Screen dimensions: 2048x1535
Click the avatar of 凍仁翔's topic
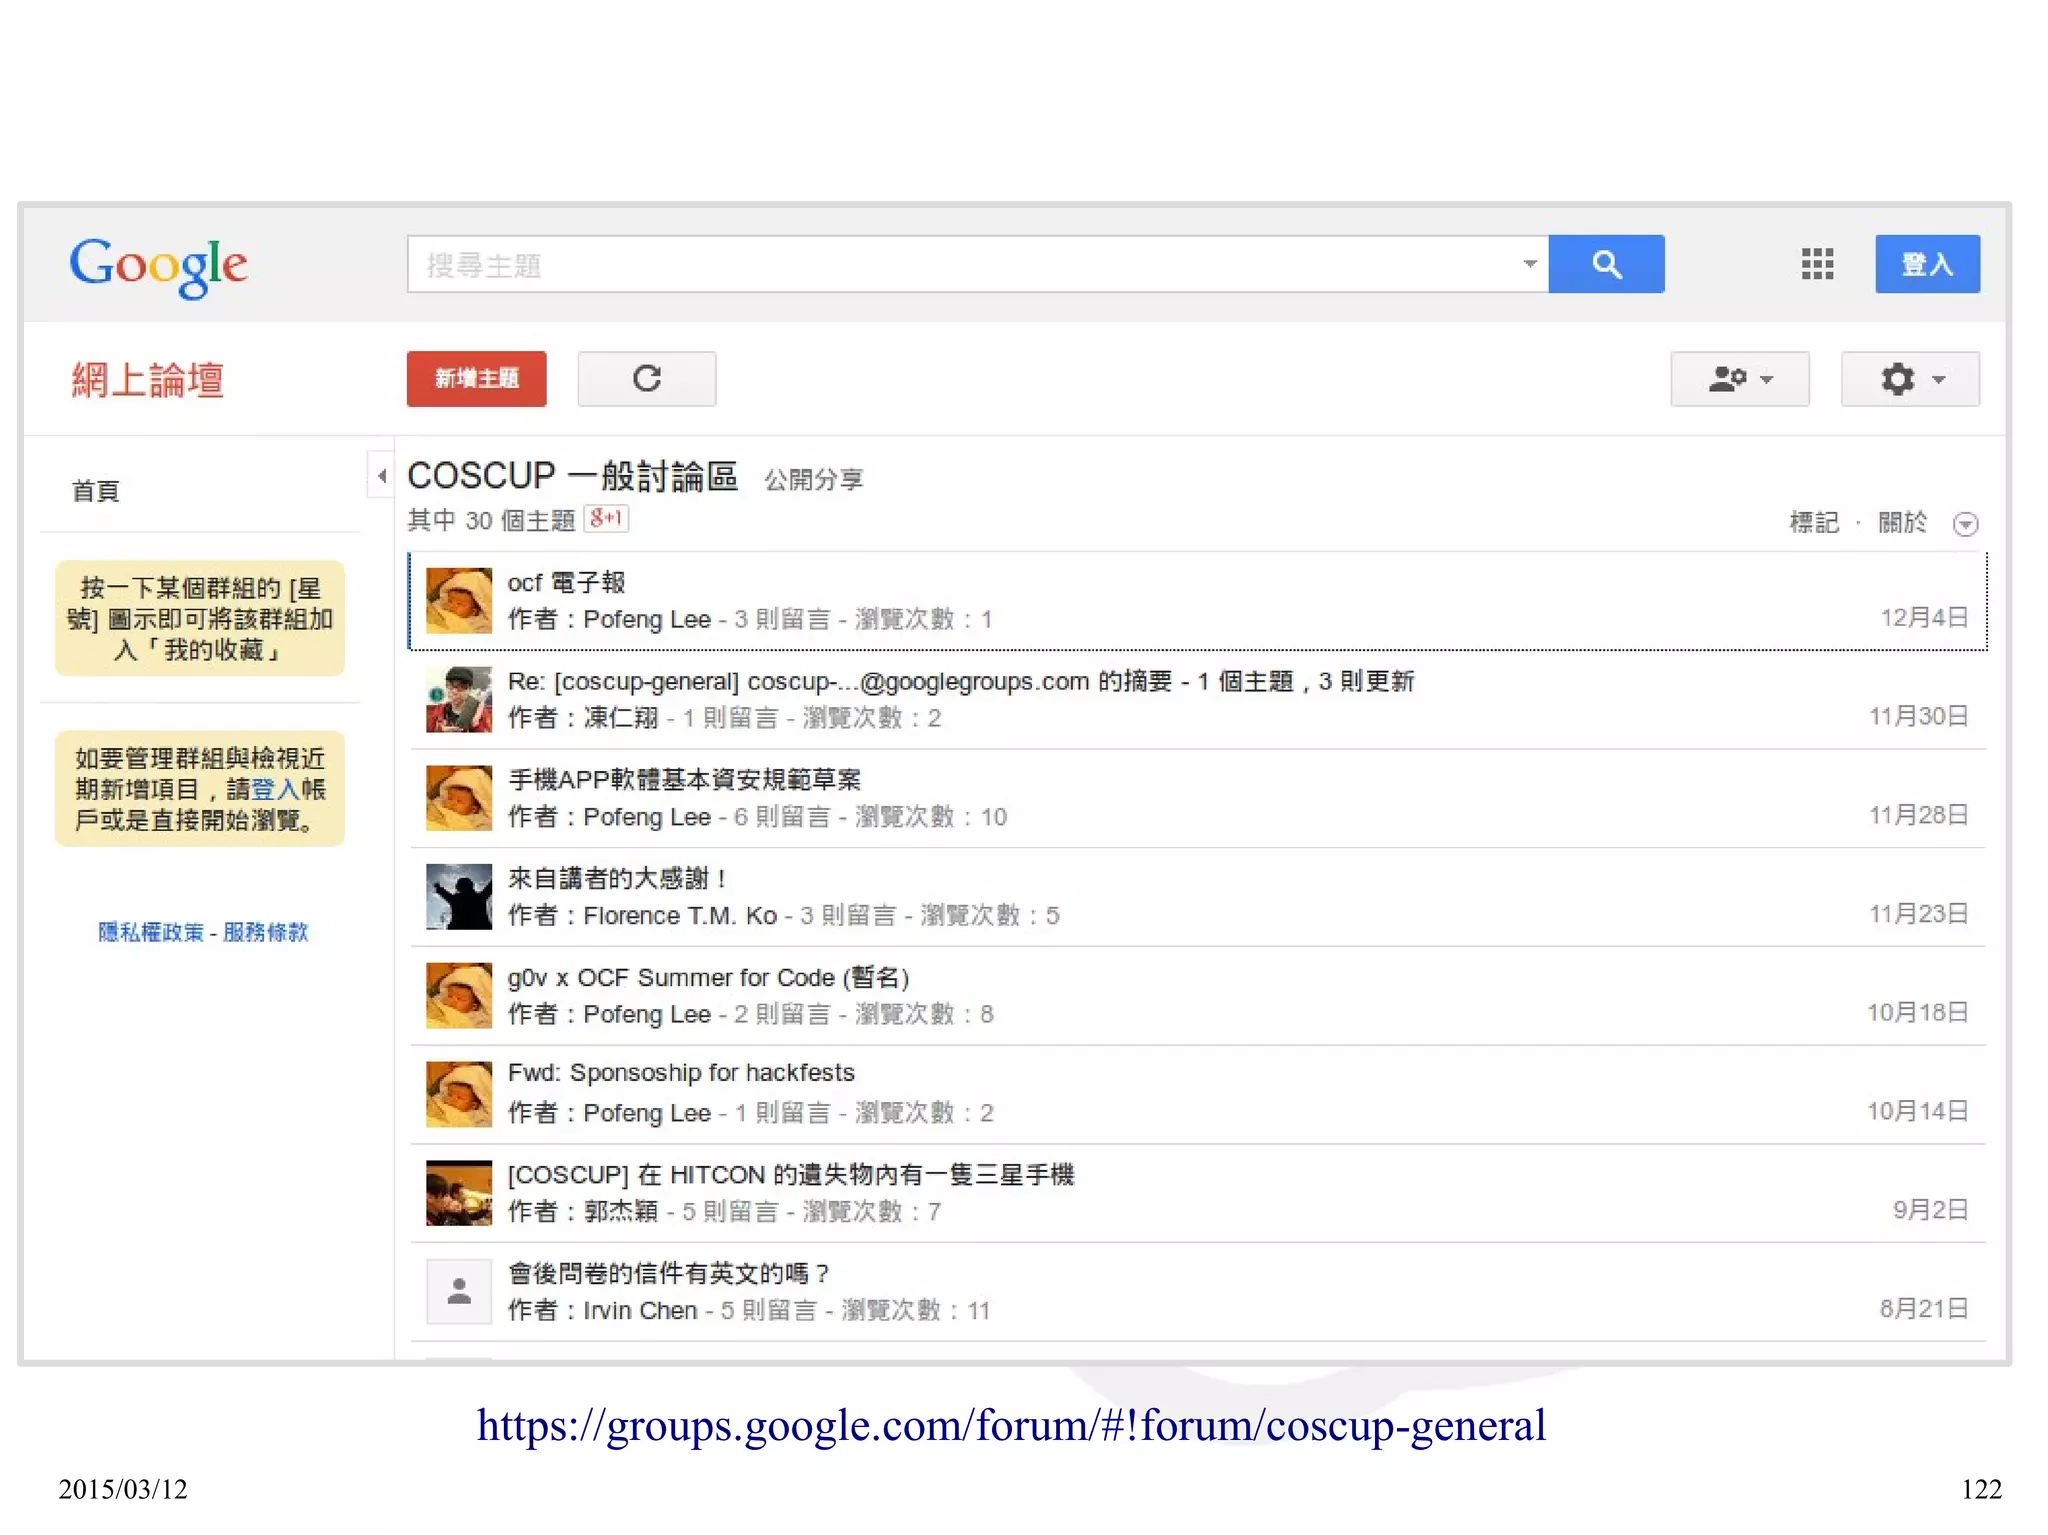[x=459, y=699]
